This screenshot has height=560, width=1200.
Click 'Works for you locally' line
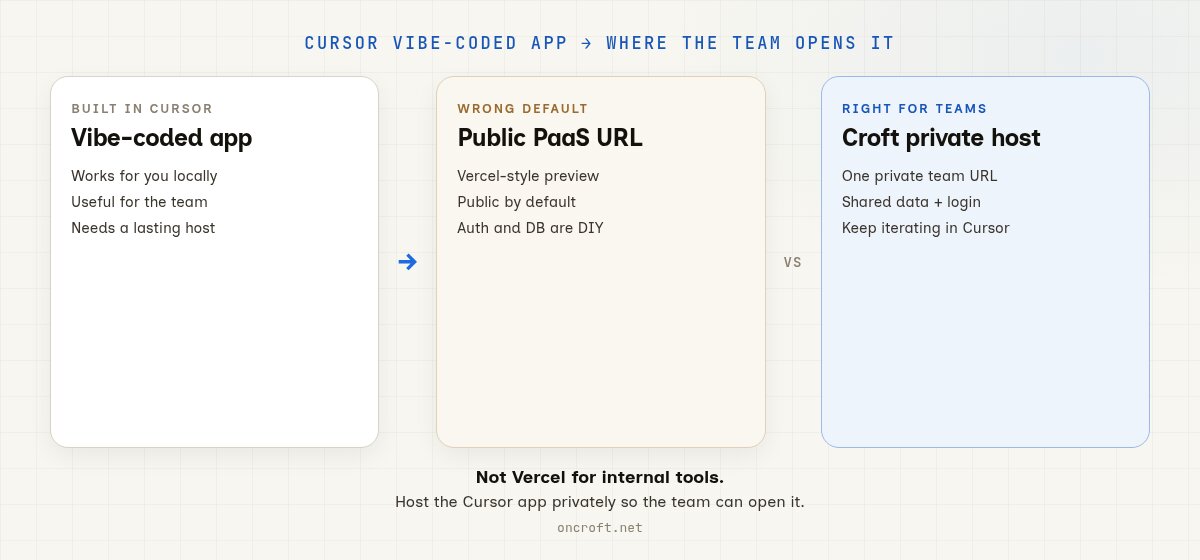click(144, 176)
